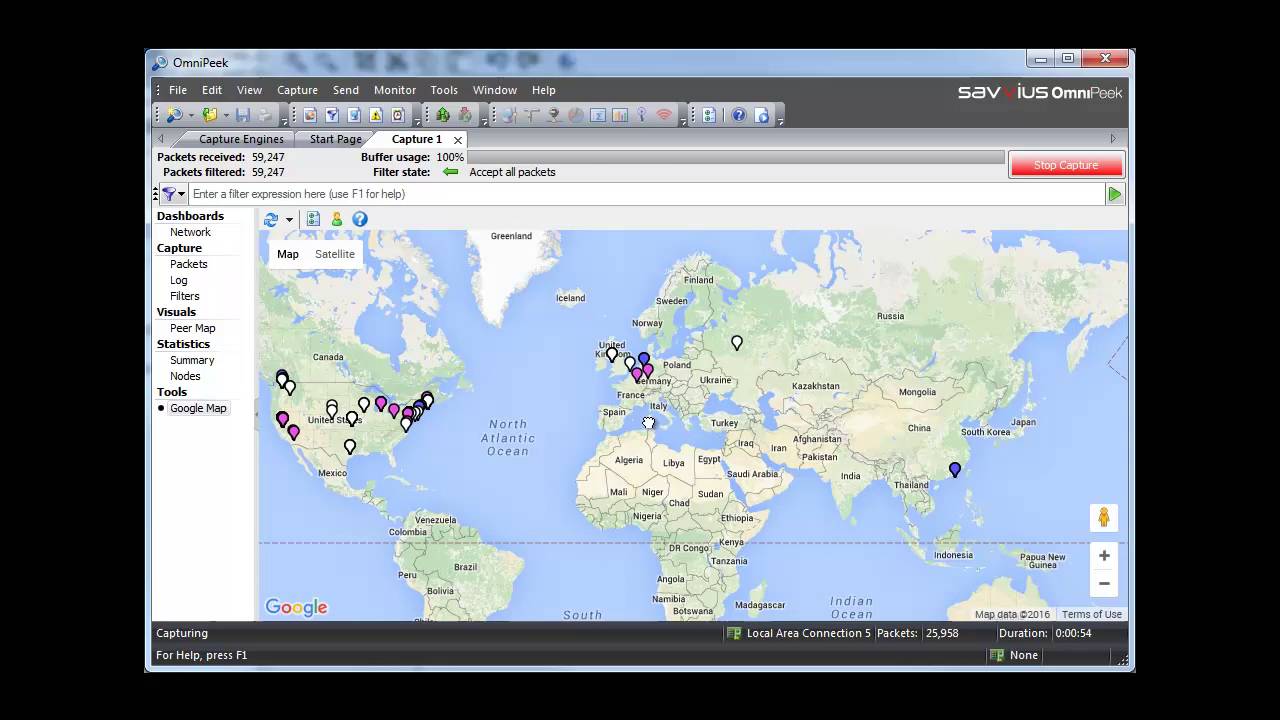Click the alarm warning triangle toolbar icon
Screen dimensions: 1280x720
pyautogui.click(x=376, y=115)
